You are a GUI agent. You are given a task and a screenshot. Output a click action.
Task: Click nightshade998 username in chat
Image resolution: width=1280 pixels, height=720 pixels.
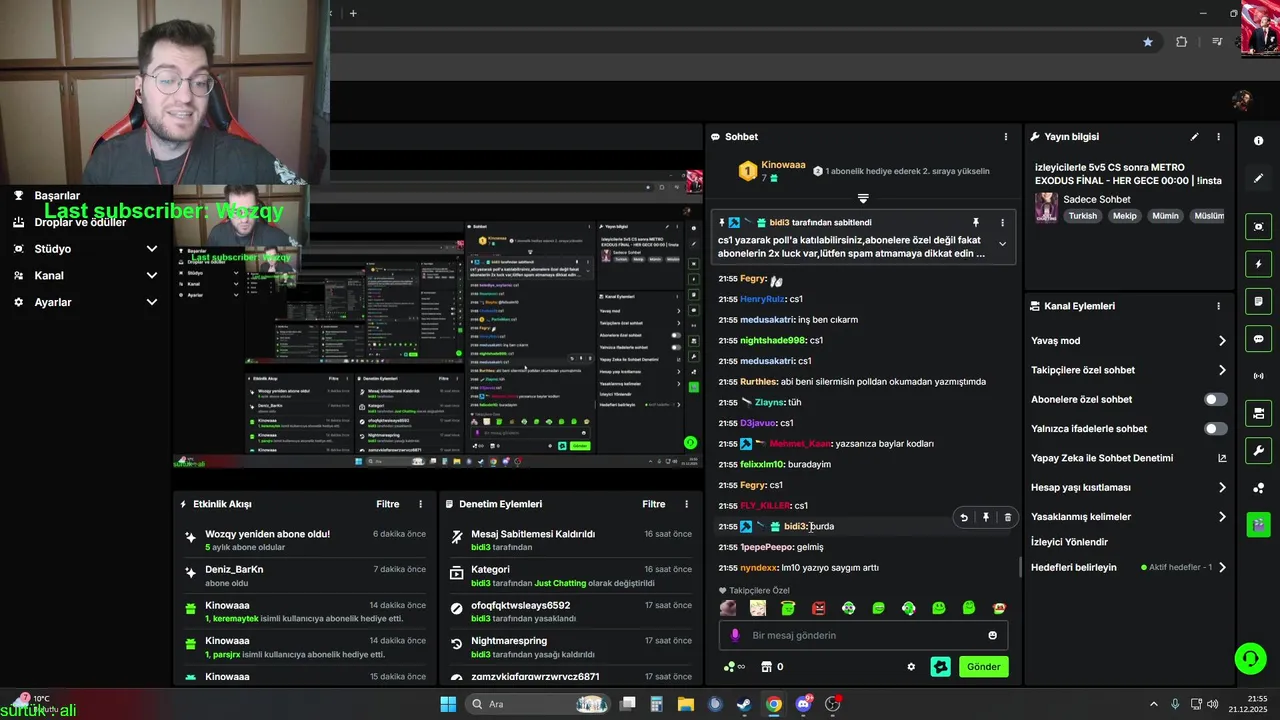773,340
